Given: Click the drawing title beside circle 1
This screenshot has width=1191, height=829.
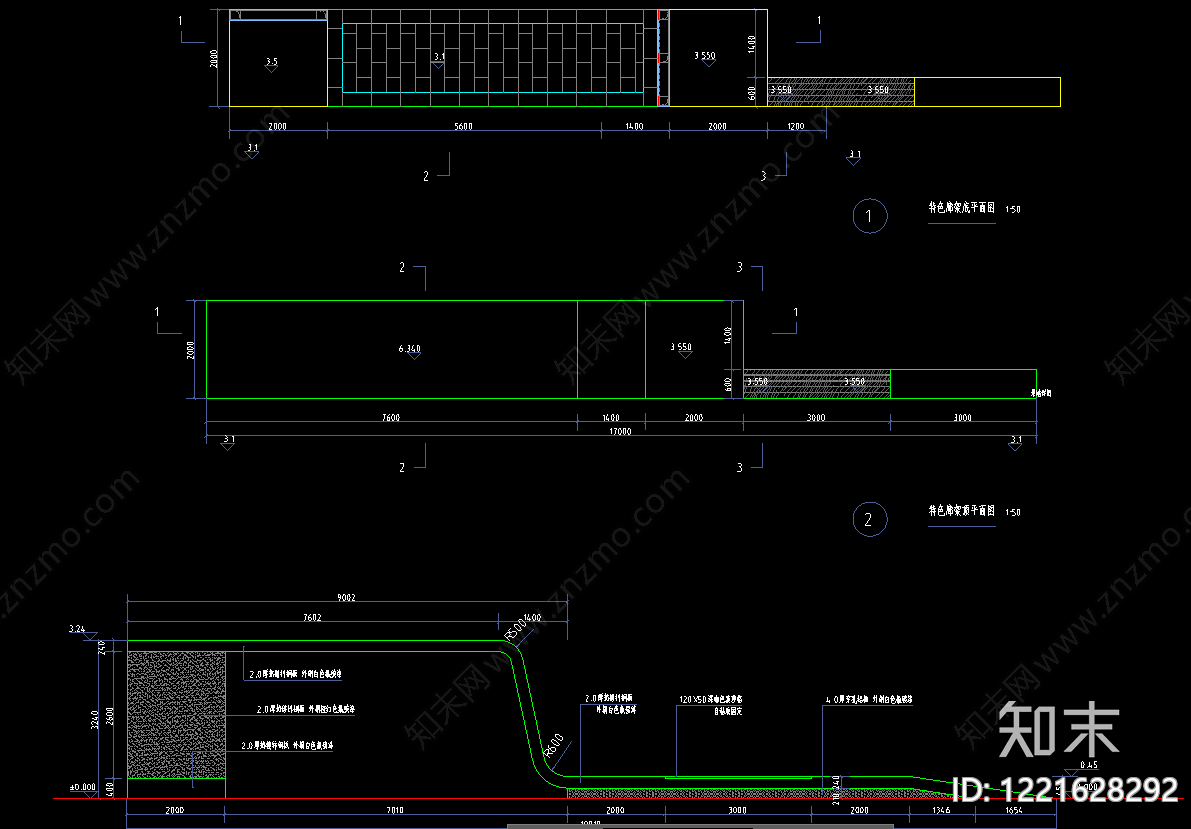Looking at the screenshot, I should click(x=962, y=208).
